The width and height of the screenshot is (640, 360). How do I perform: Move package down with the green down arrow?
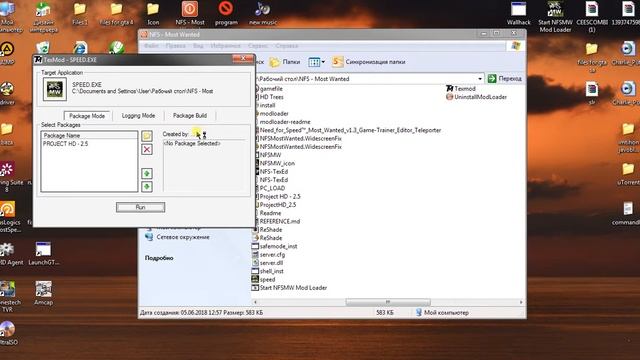(x=147, y=187)
